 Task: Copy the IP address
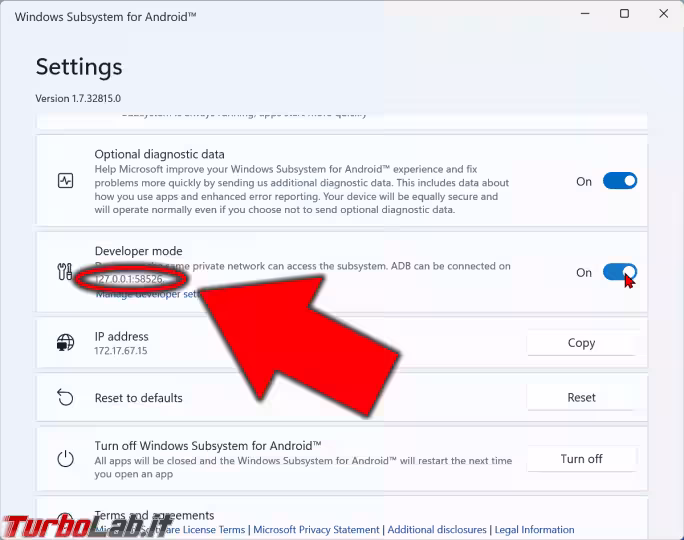[581, 343]
